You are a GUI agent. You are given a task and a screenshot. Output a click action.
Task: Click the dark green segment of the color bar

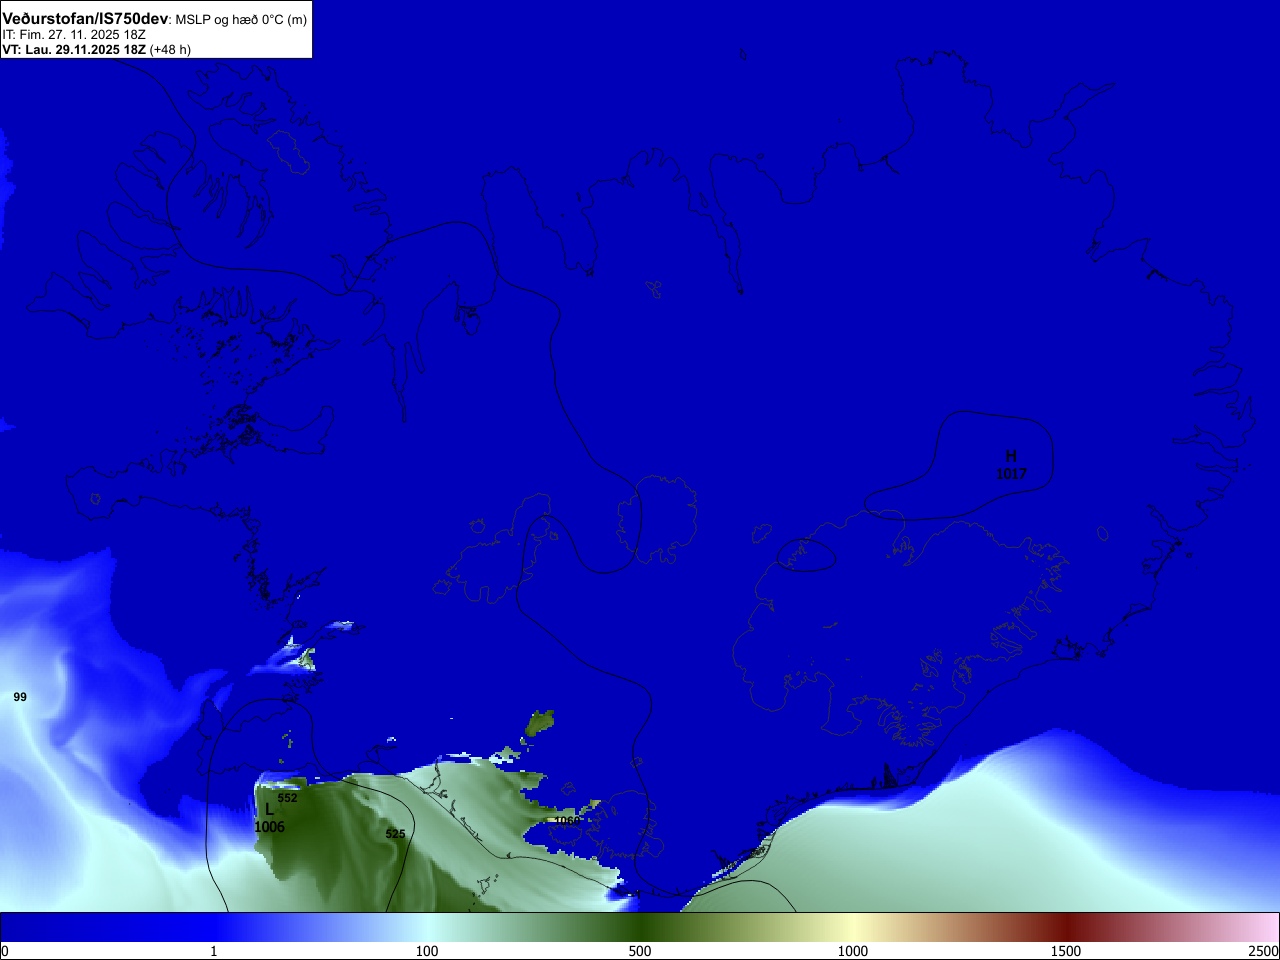click(640, 928)
